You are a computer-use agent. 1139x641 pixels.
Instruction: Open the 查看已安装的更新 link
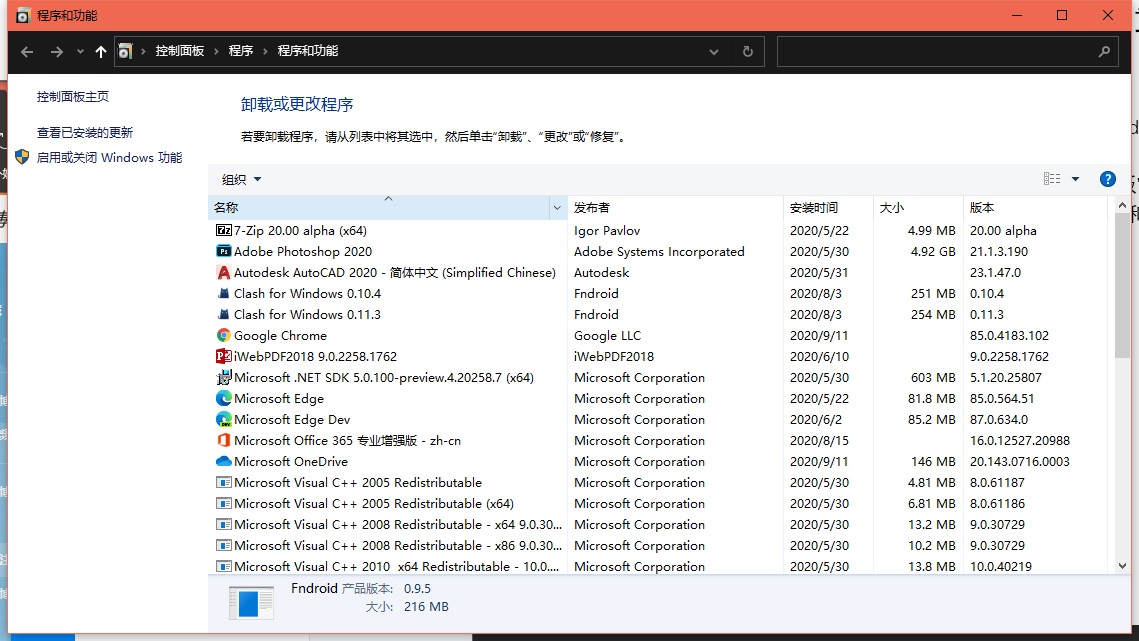coord(85,132)
